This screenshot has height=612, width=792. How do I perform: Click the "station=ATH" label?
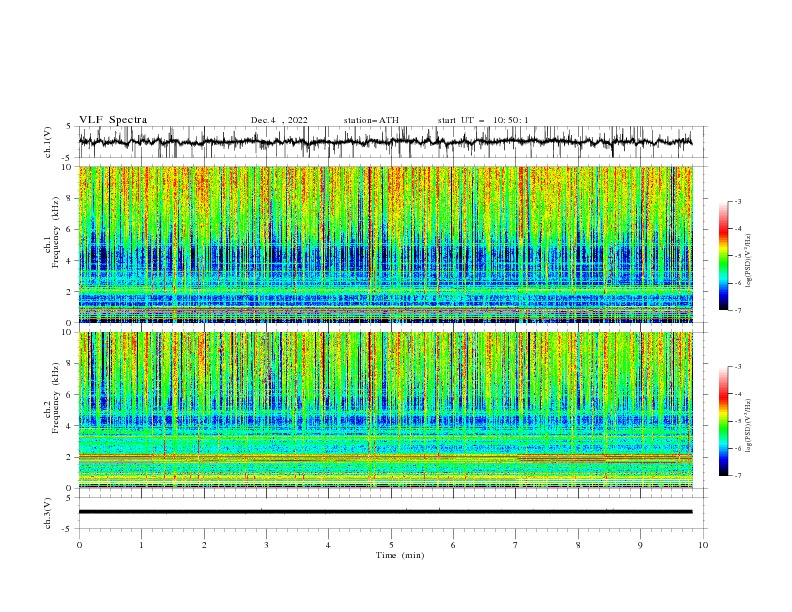371,120
